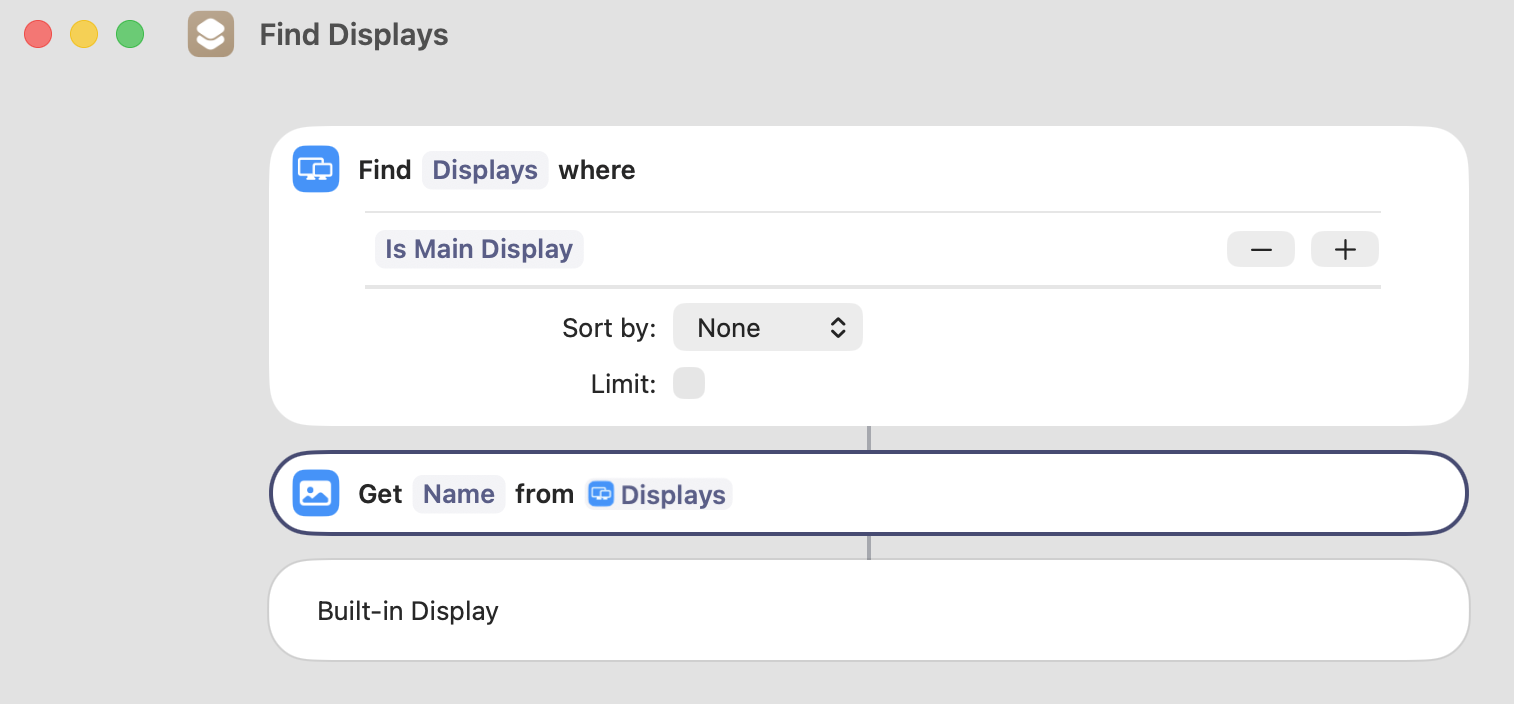Minimize the shortcut editor window
The width and height of the screenshot is (1514, 704).
[x=84, y=35]
